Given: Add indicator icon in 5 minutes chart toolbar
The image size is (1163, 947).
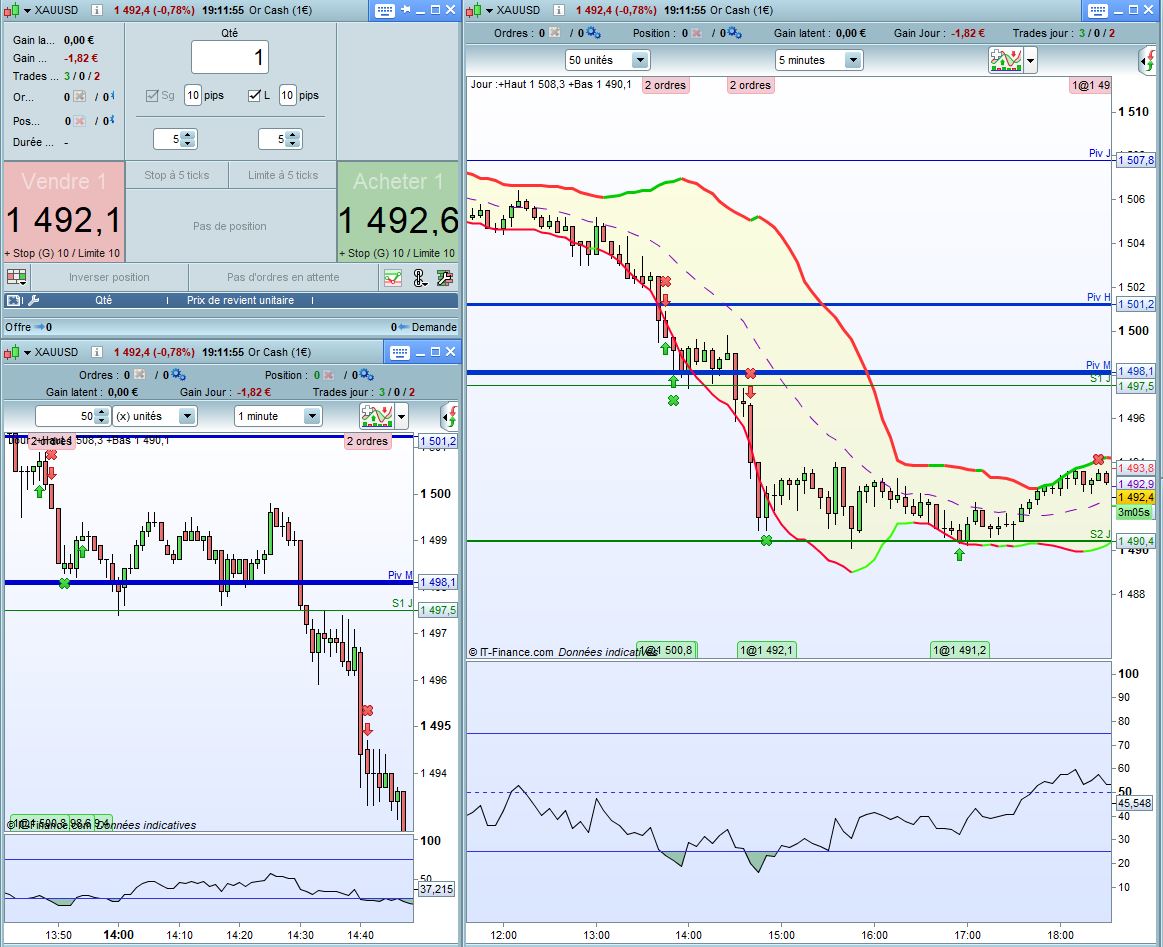Looking at the screenshot, I should (1006, 60).
